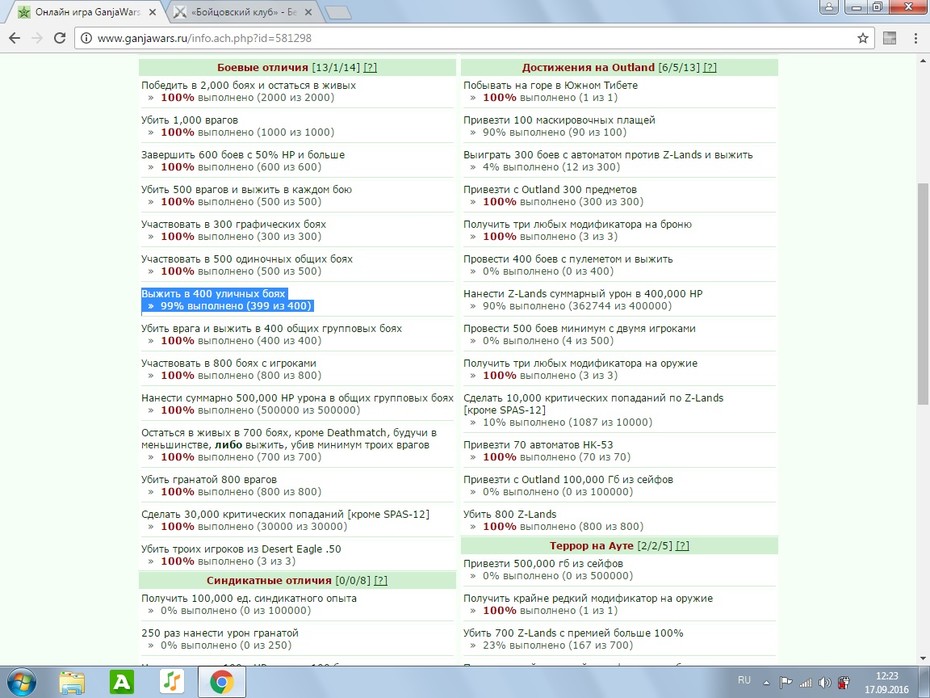Open the green 'A' app in taskbar
930x698 pixels.
coord(122,683)
